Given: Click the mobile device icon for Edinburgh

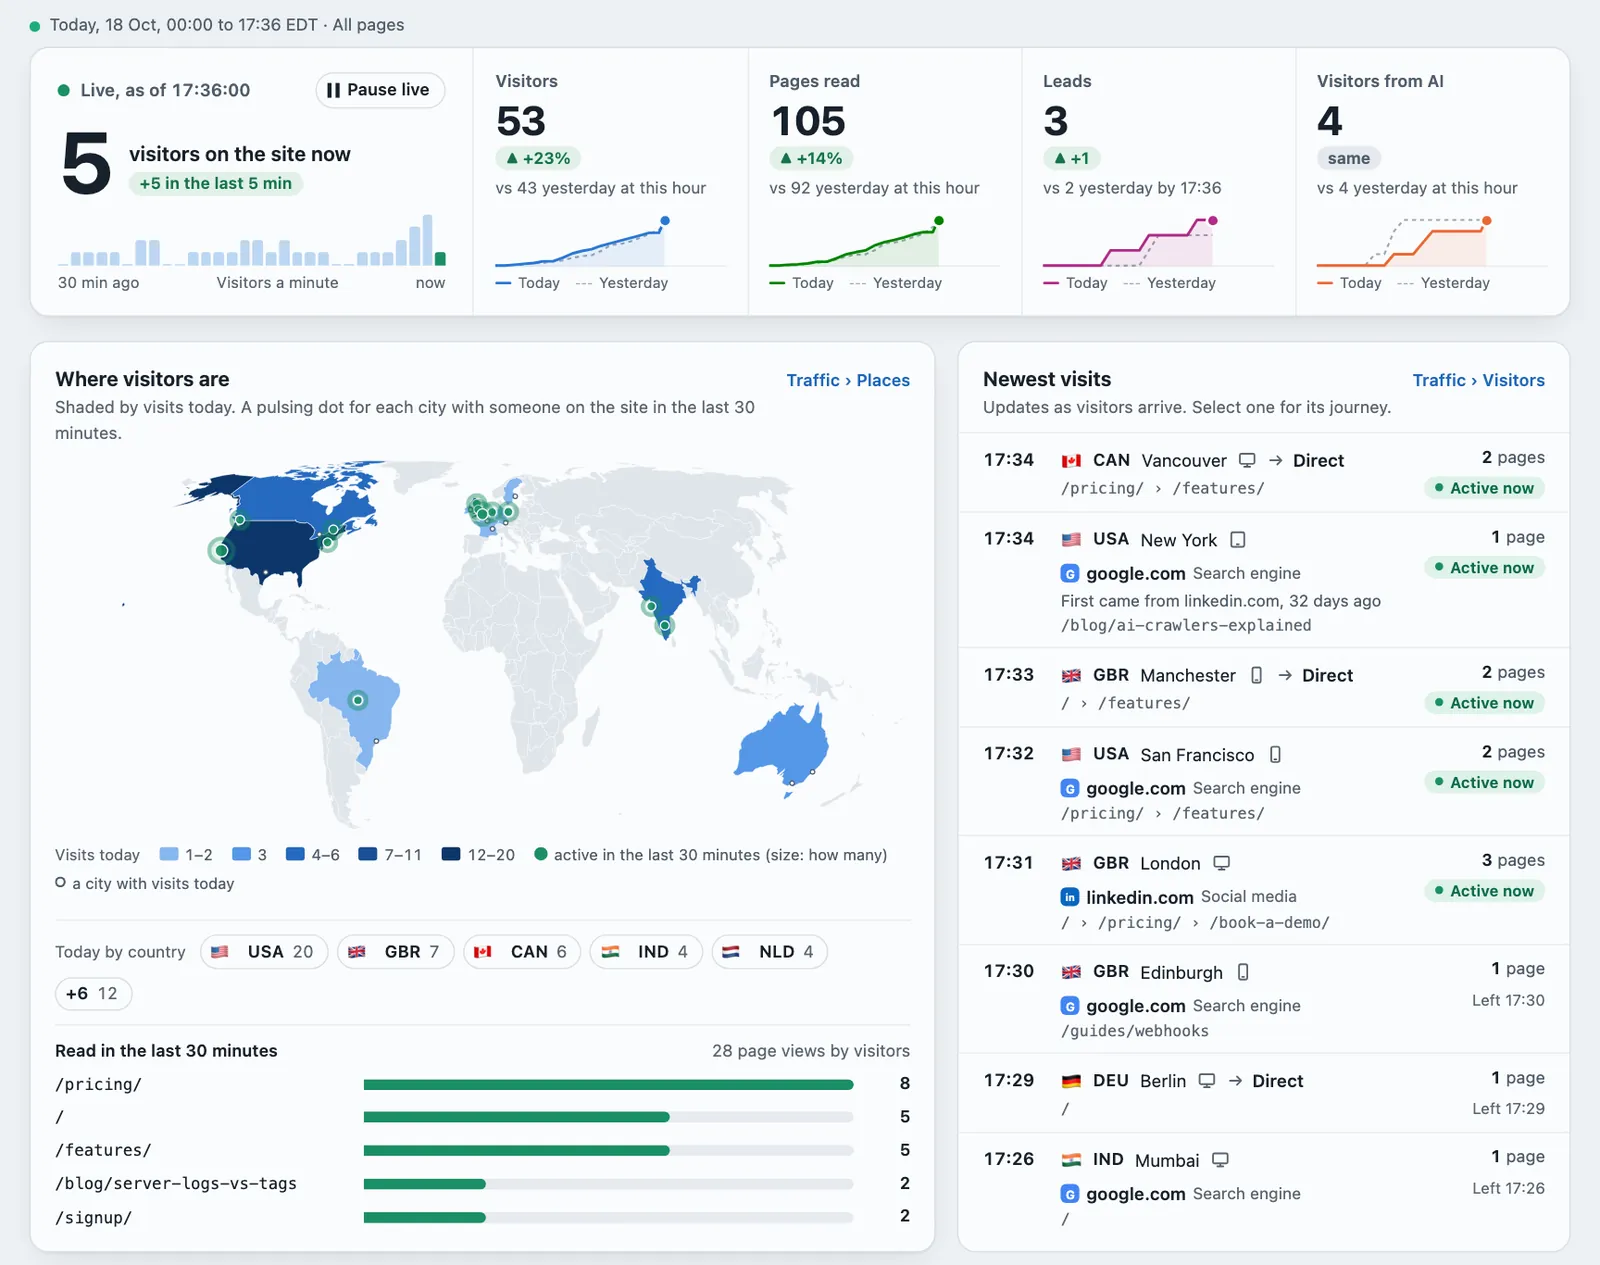Looking at the screenshot, I should [x=1243, y=972].
